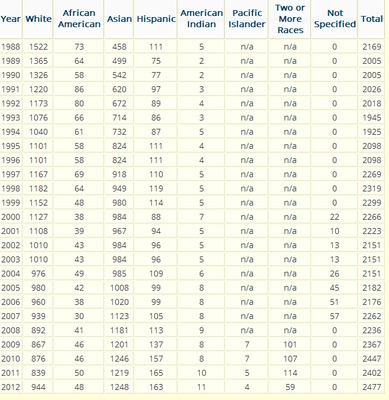
Task: Select the year 2009 cell
Action: [11, 344]
